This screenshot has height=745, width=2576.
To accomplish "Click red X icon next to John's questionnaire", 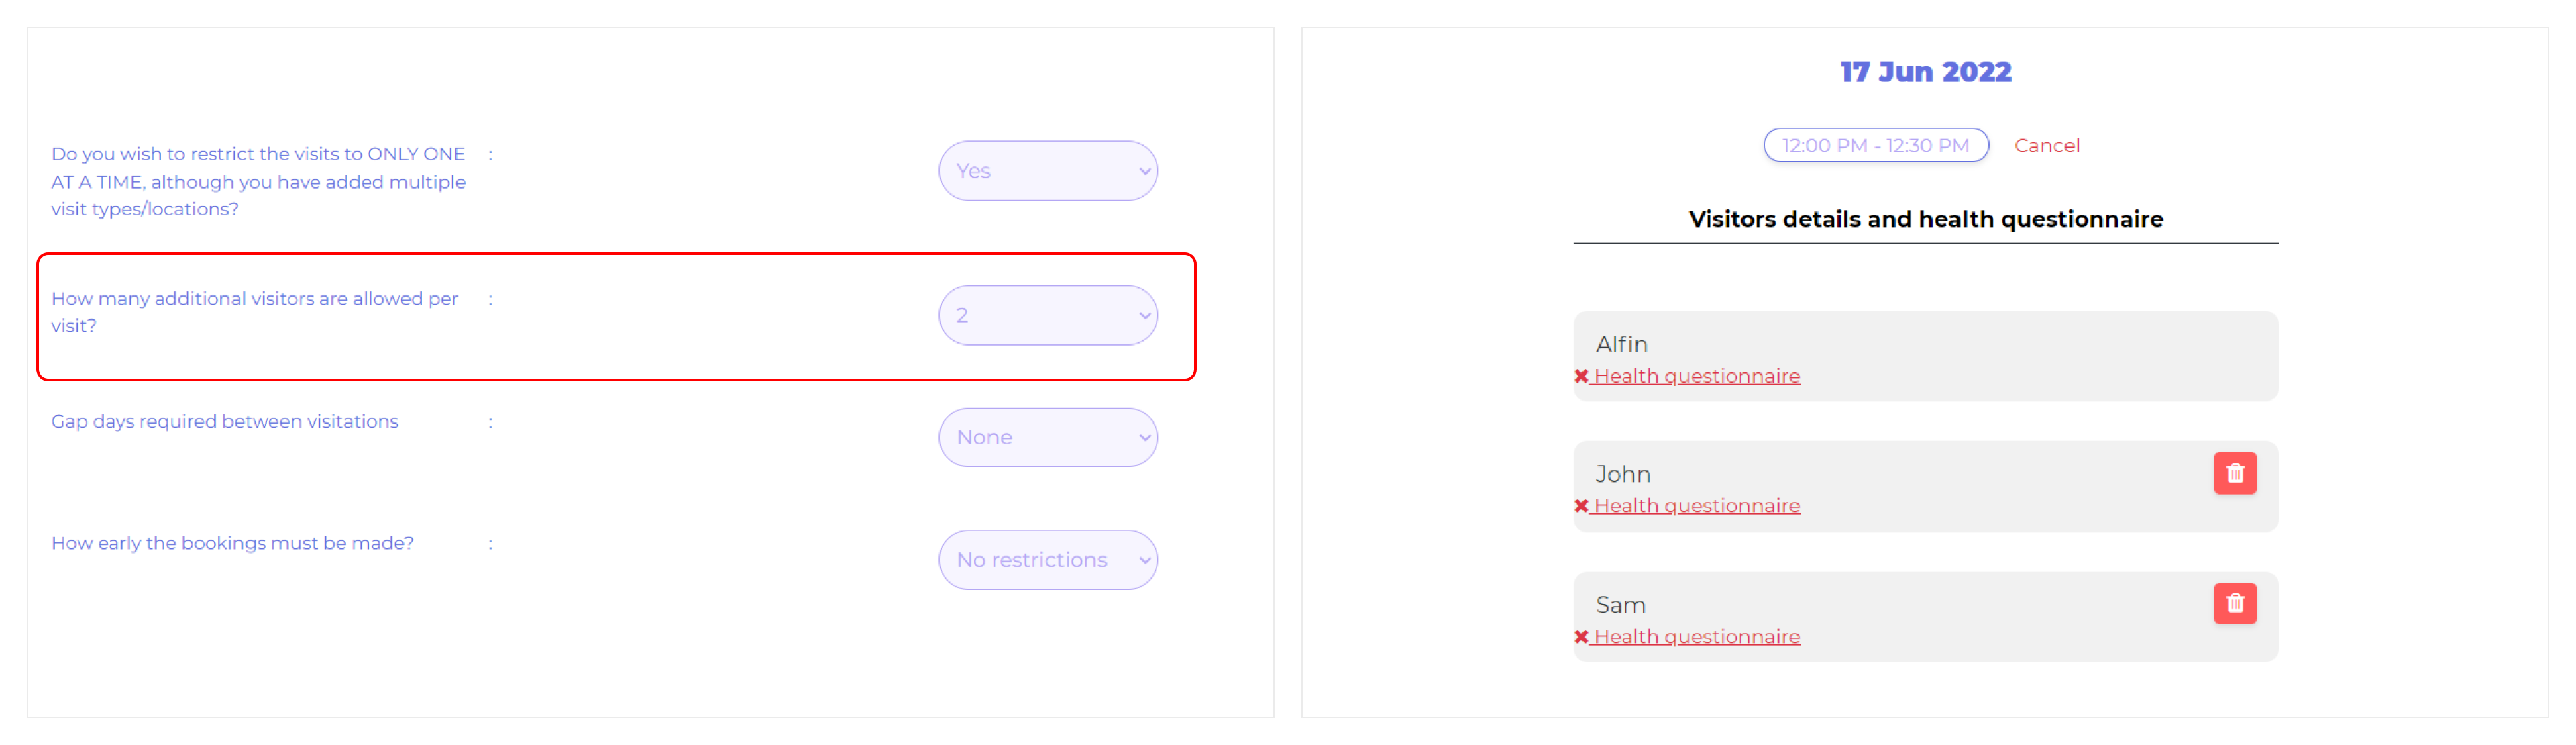I will coord(1581,506).
